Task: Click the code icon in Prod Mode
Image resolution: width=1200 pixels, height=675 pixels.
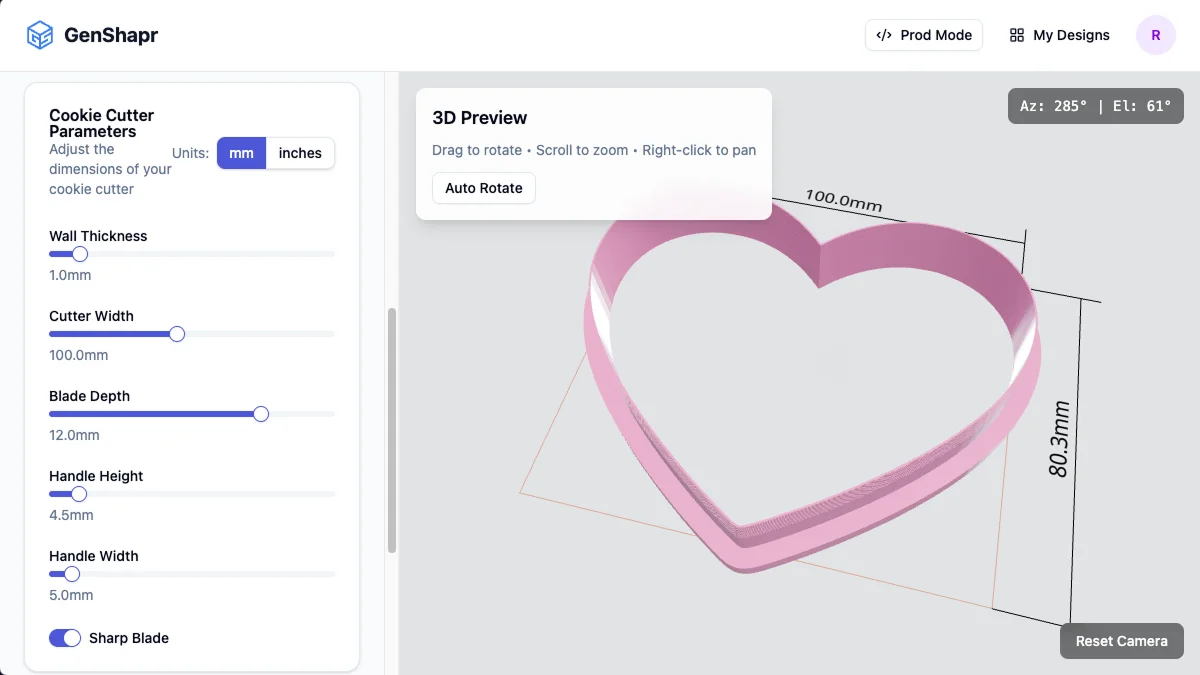Action: click(x=884, y=35)
